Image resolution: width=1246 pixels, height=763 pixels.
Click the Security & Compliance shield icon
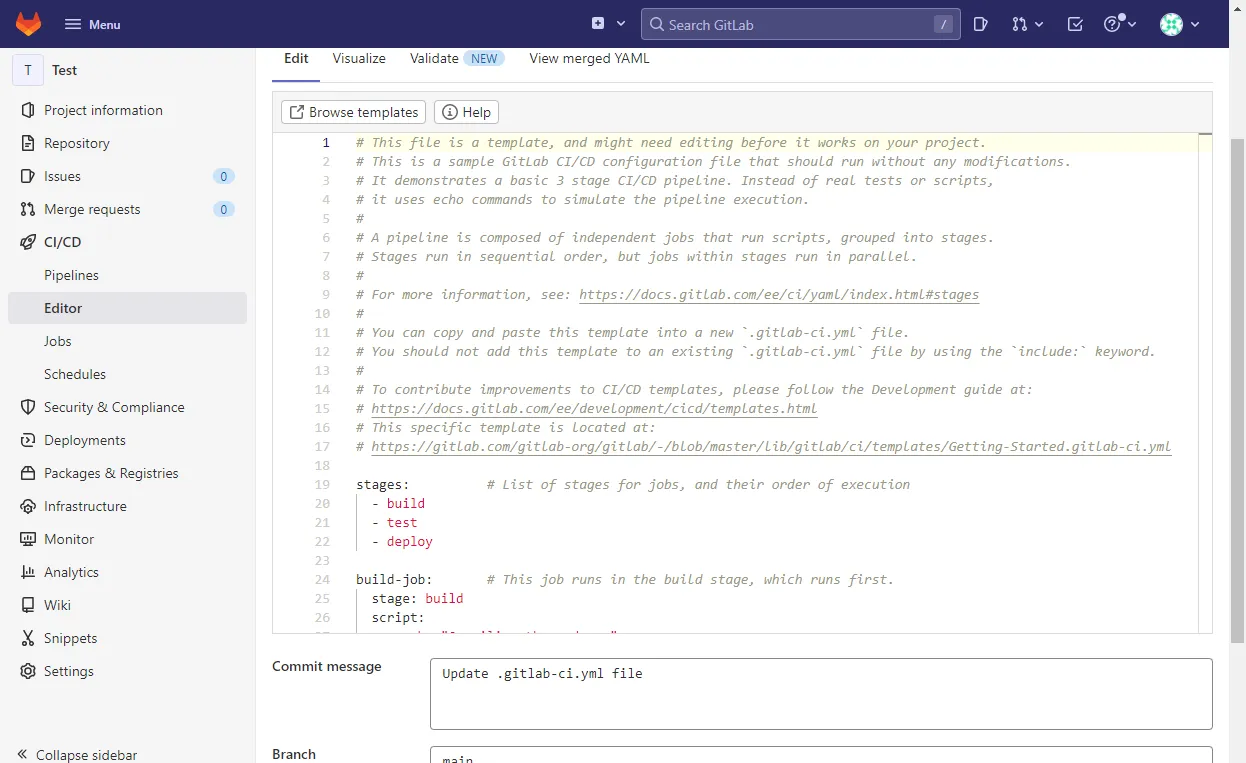(x=27, y=407)
